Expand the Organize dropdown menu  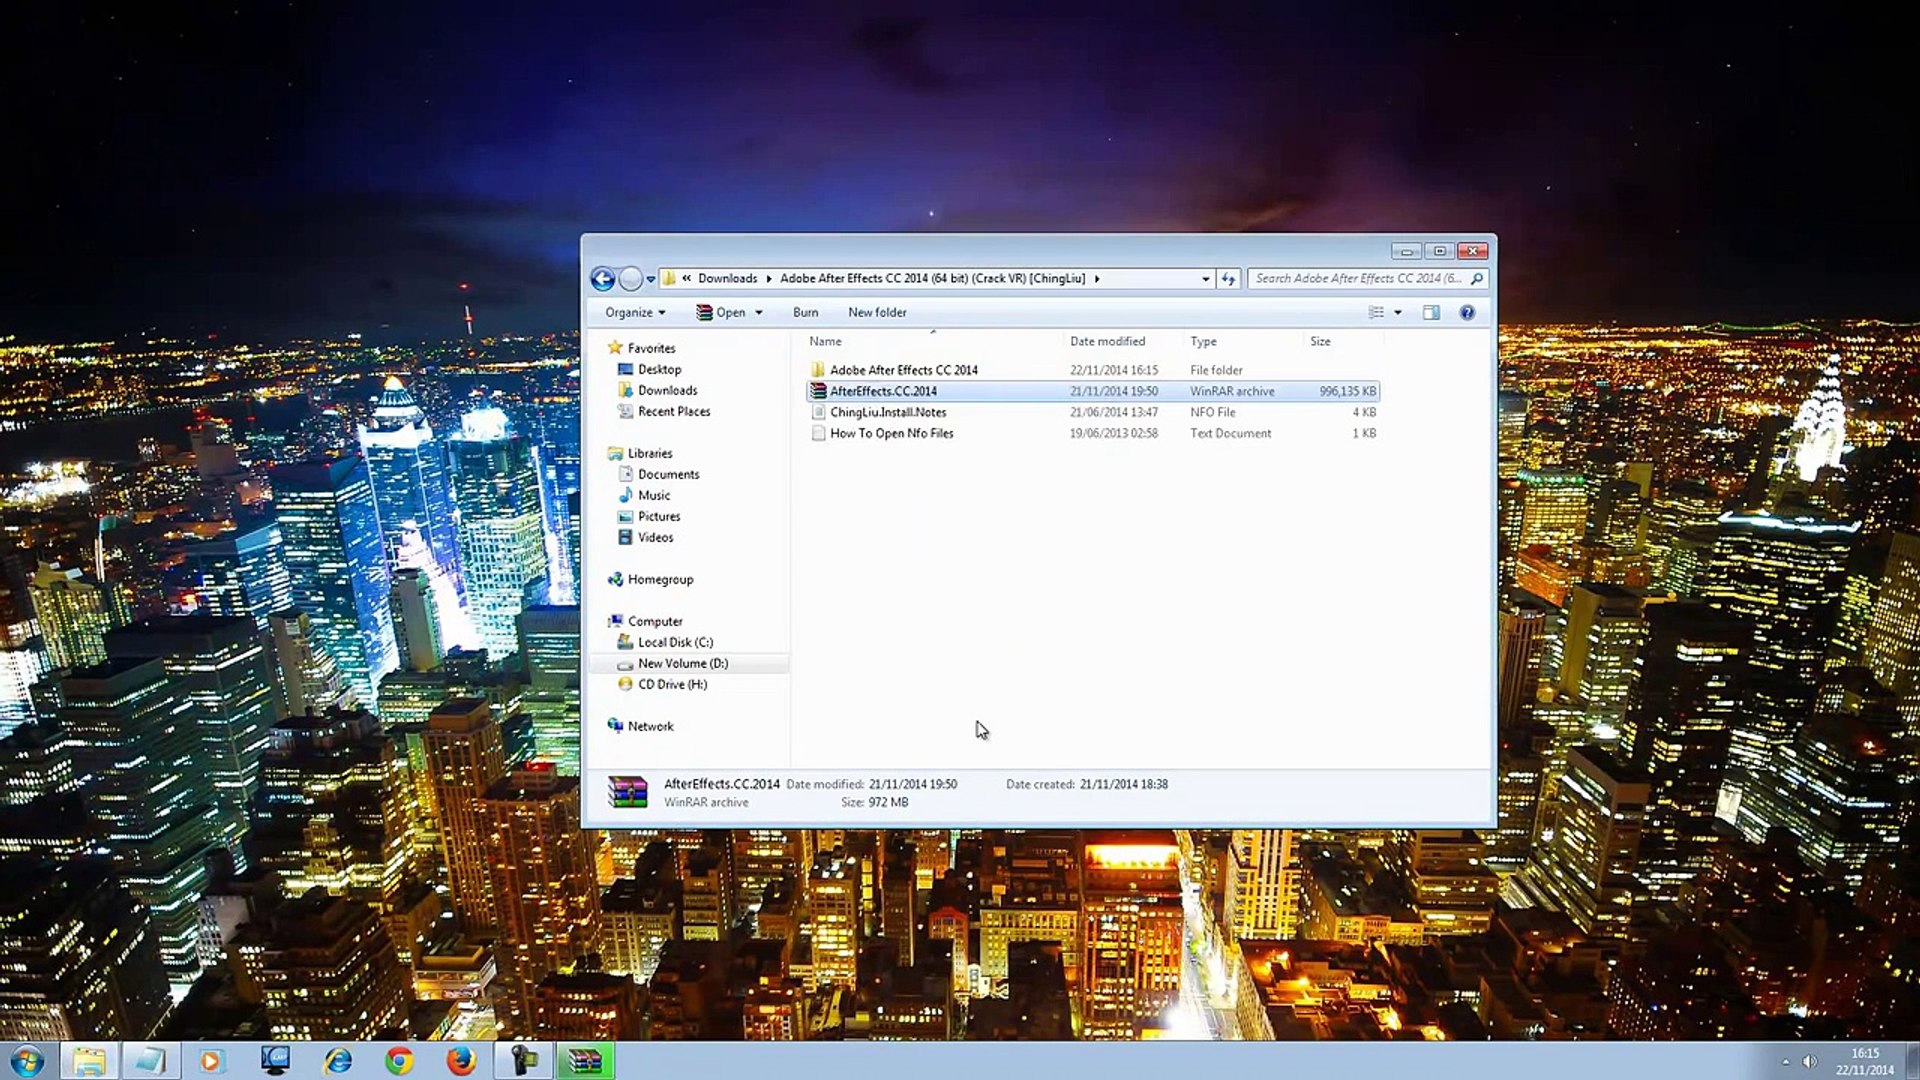coord(635,313)
